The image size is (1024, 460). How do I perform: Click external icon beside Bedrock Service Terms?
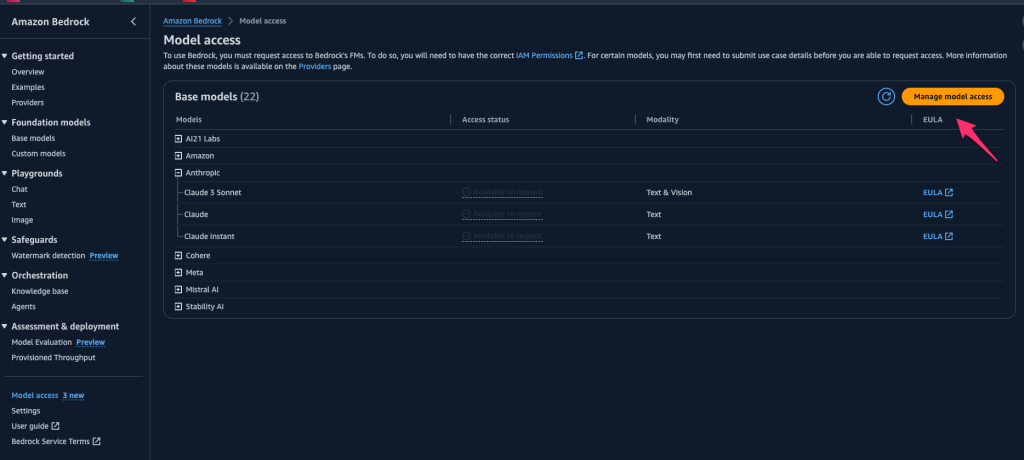pyautogui.click(x=97, y=442)
